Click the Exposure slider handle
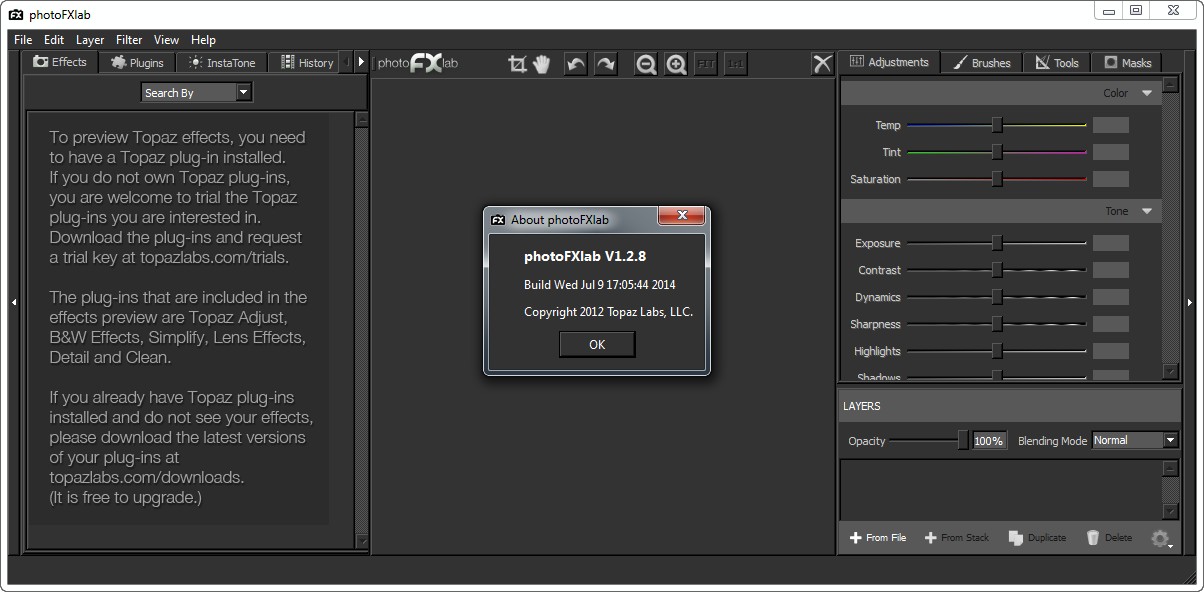Image resolution: width=1204 pixels, height=592 pixels. (997, 243)
